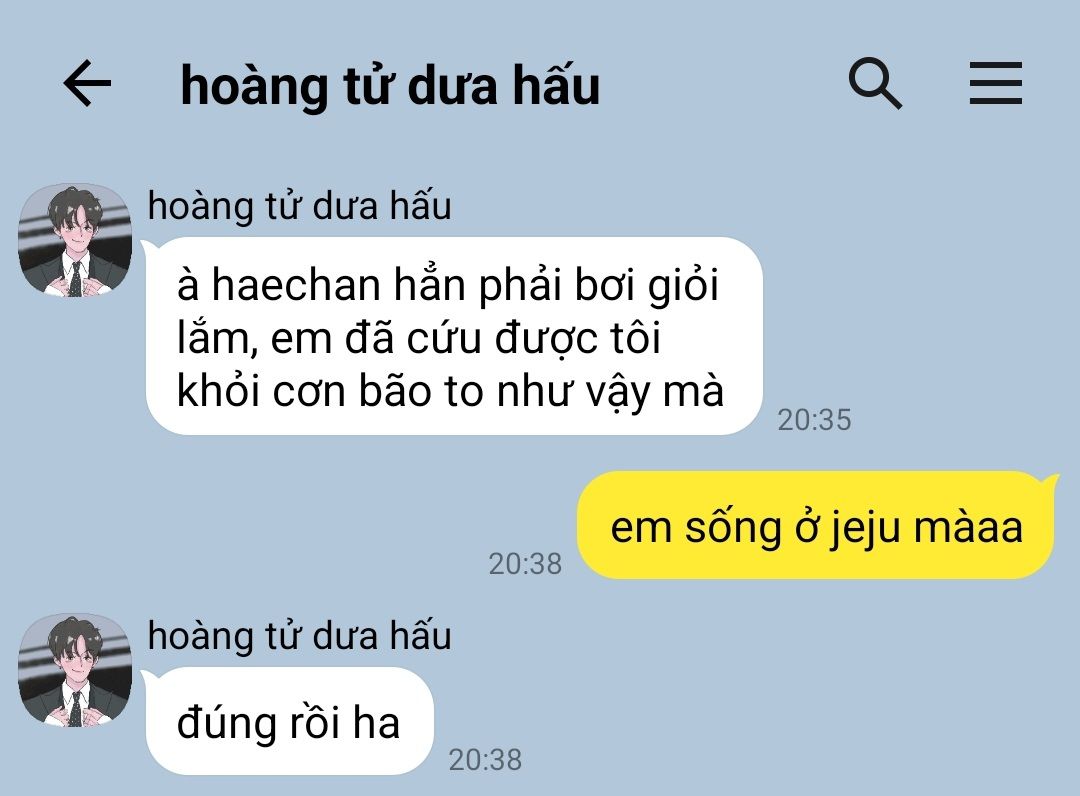Open avatar beside the haechan message
Screen dimensions: 1080x796
coord(75,240)
